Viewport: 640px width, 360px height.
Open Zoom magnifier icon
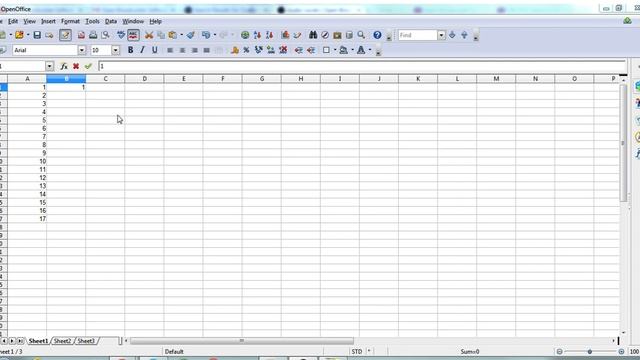point(361,35)
